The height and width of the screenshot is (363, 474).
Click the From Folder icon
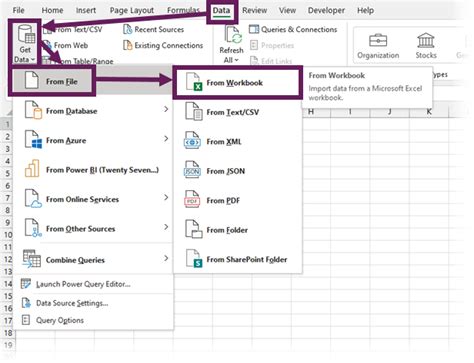point(194,229)
